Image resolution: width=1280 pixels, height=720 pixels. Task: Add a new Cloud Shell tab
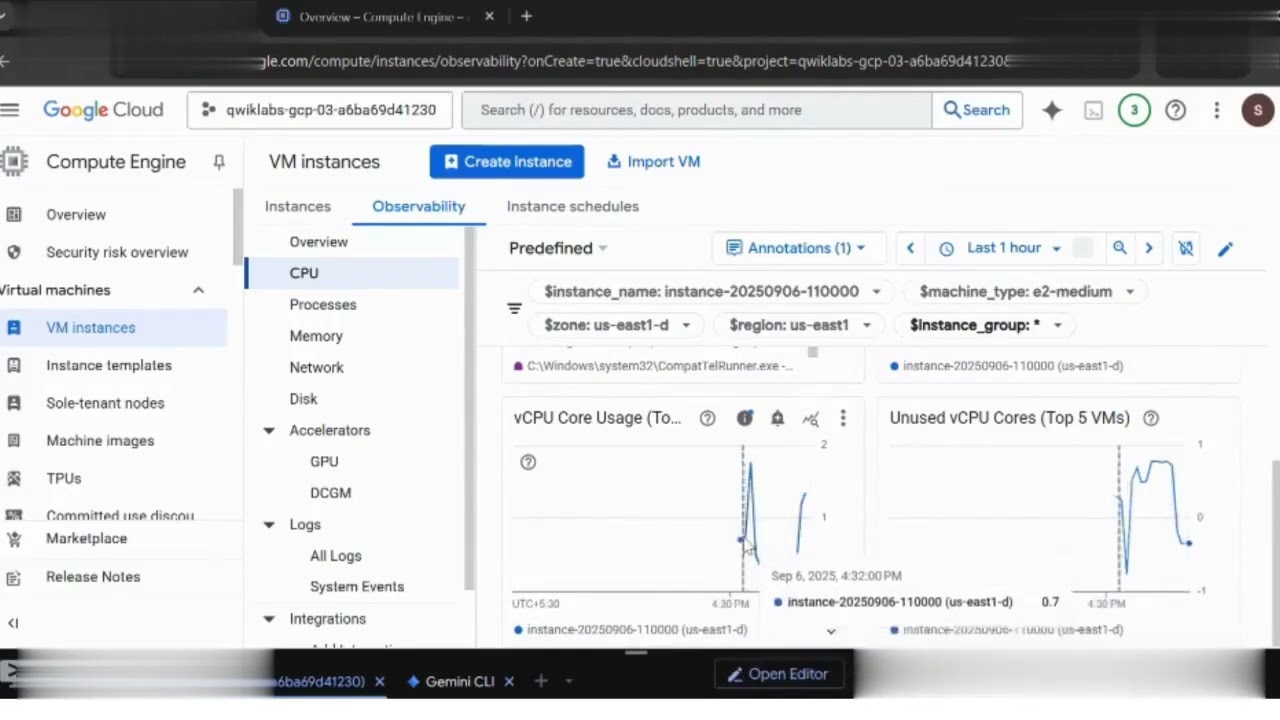point(541,681)
